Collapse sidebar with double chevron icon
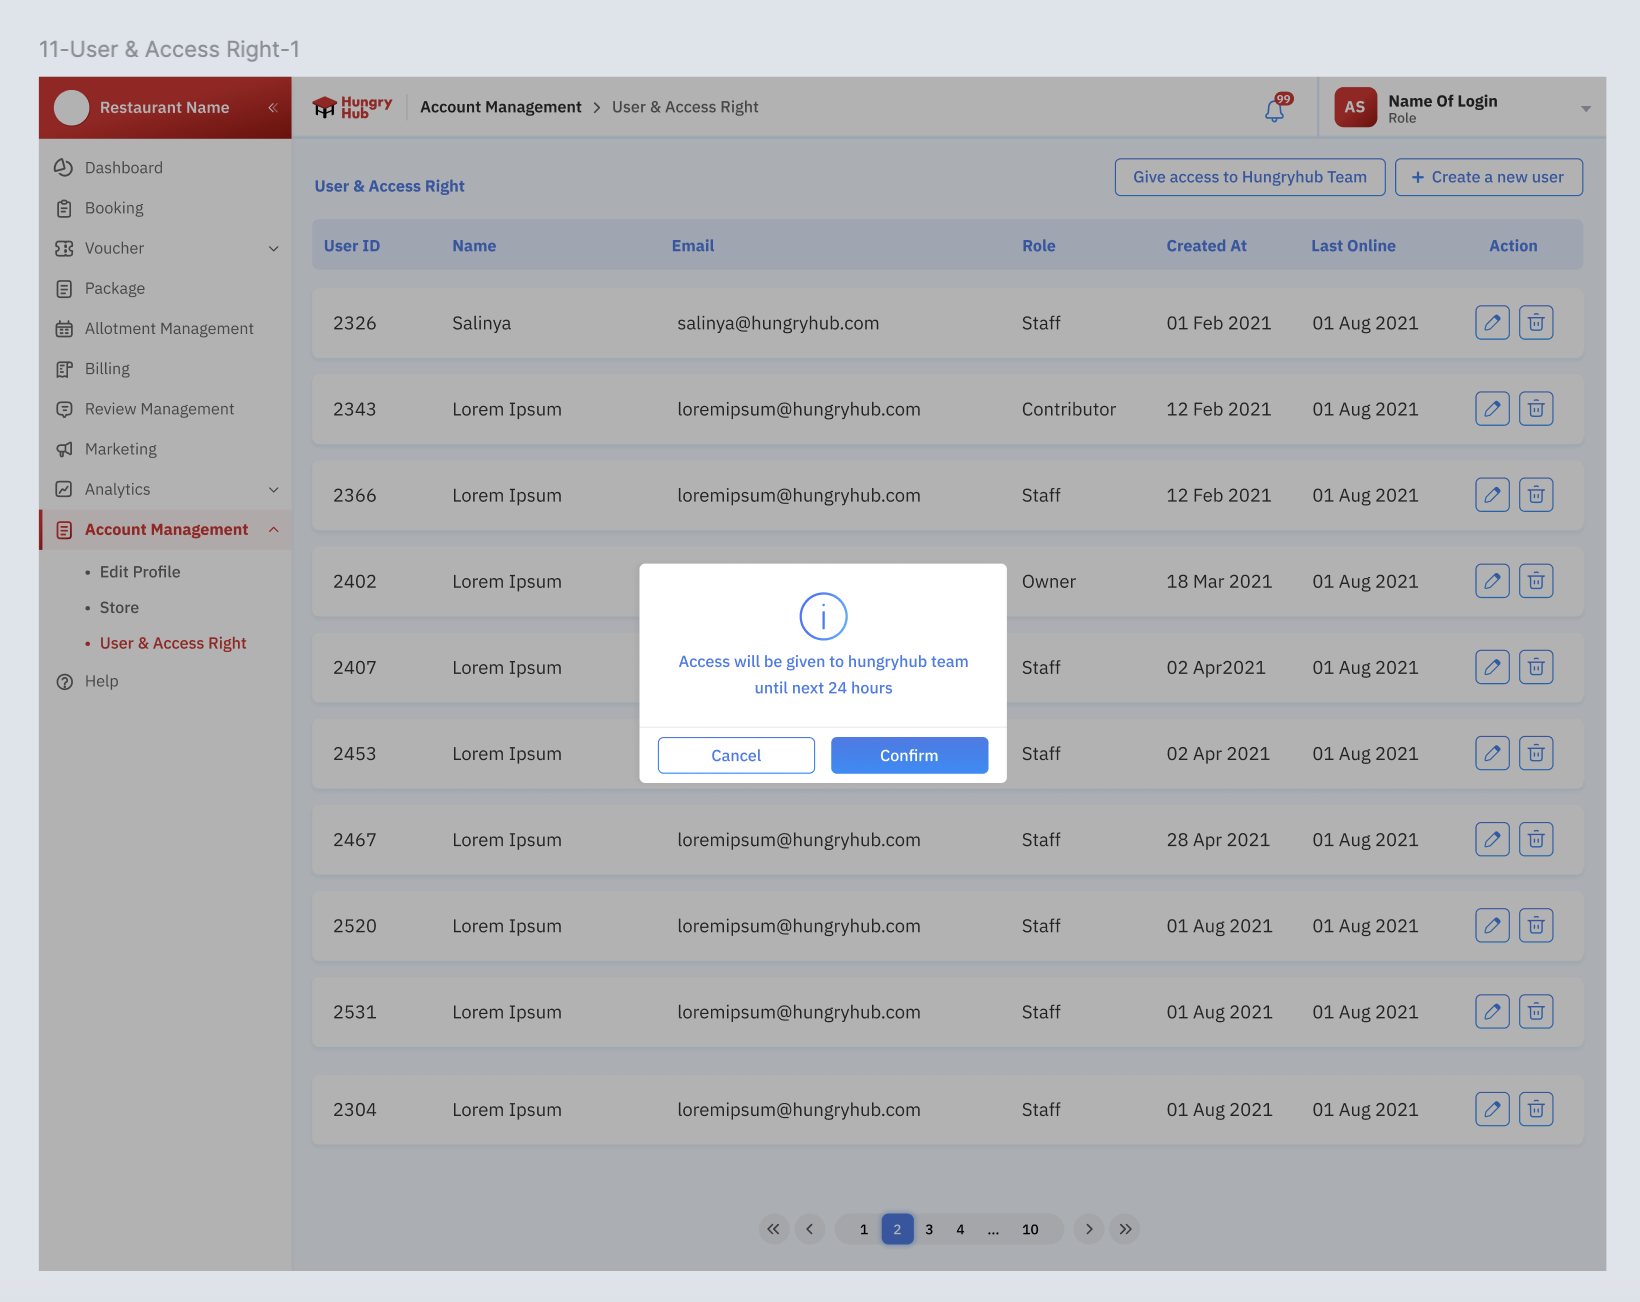 [x=272, y=108]
